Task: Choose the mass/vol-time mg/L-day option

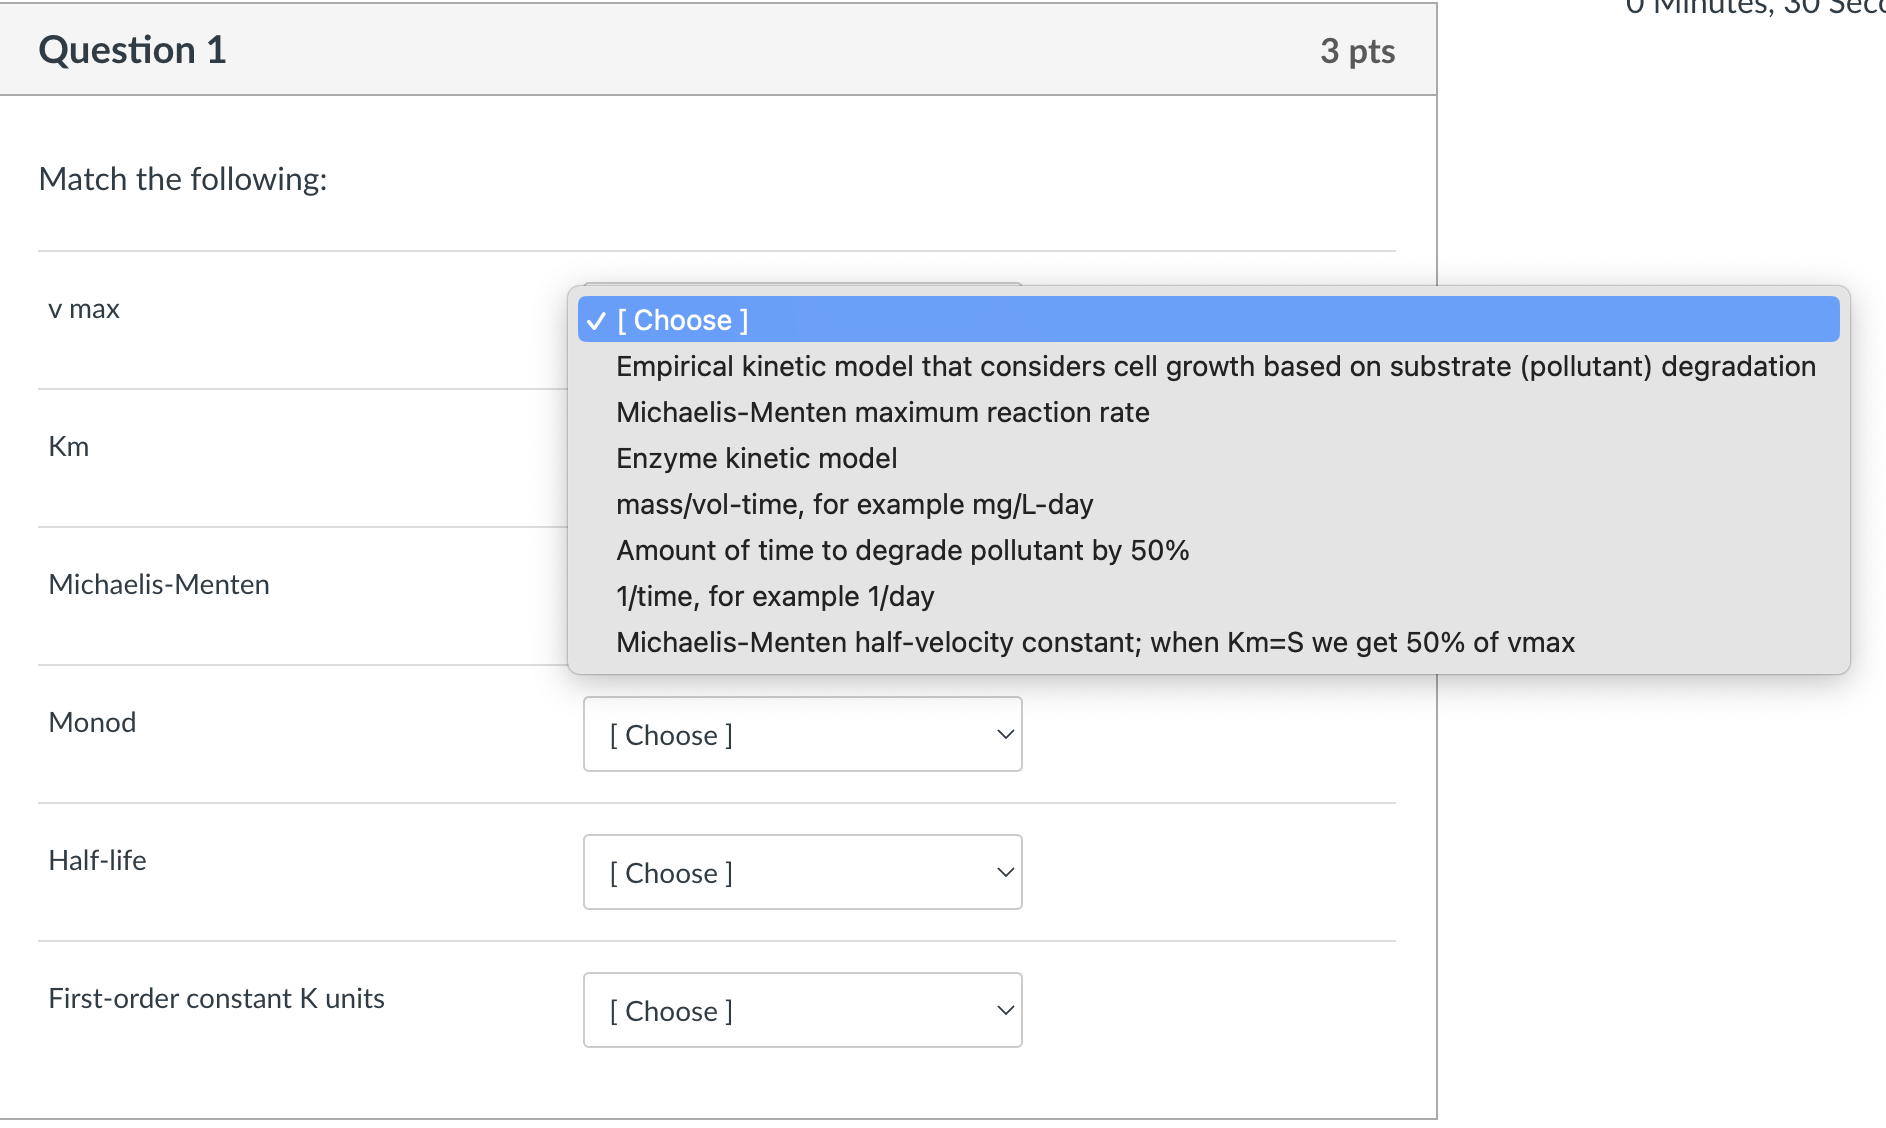Action: pos(854,504)
